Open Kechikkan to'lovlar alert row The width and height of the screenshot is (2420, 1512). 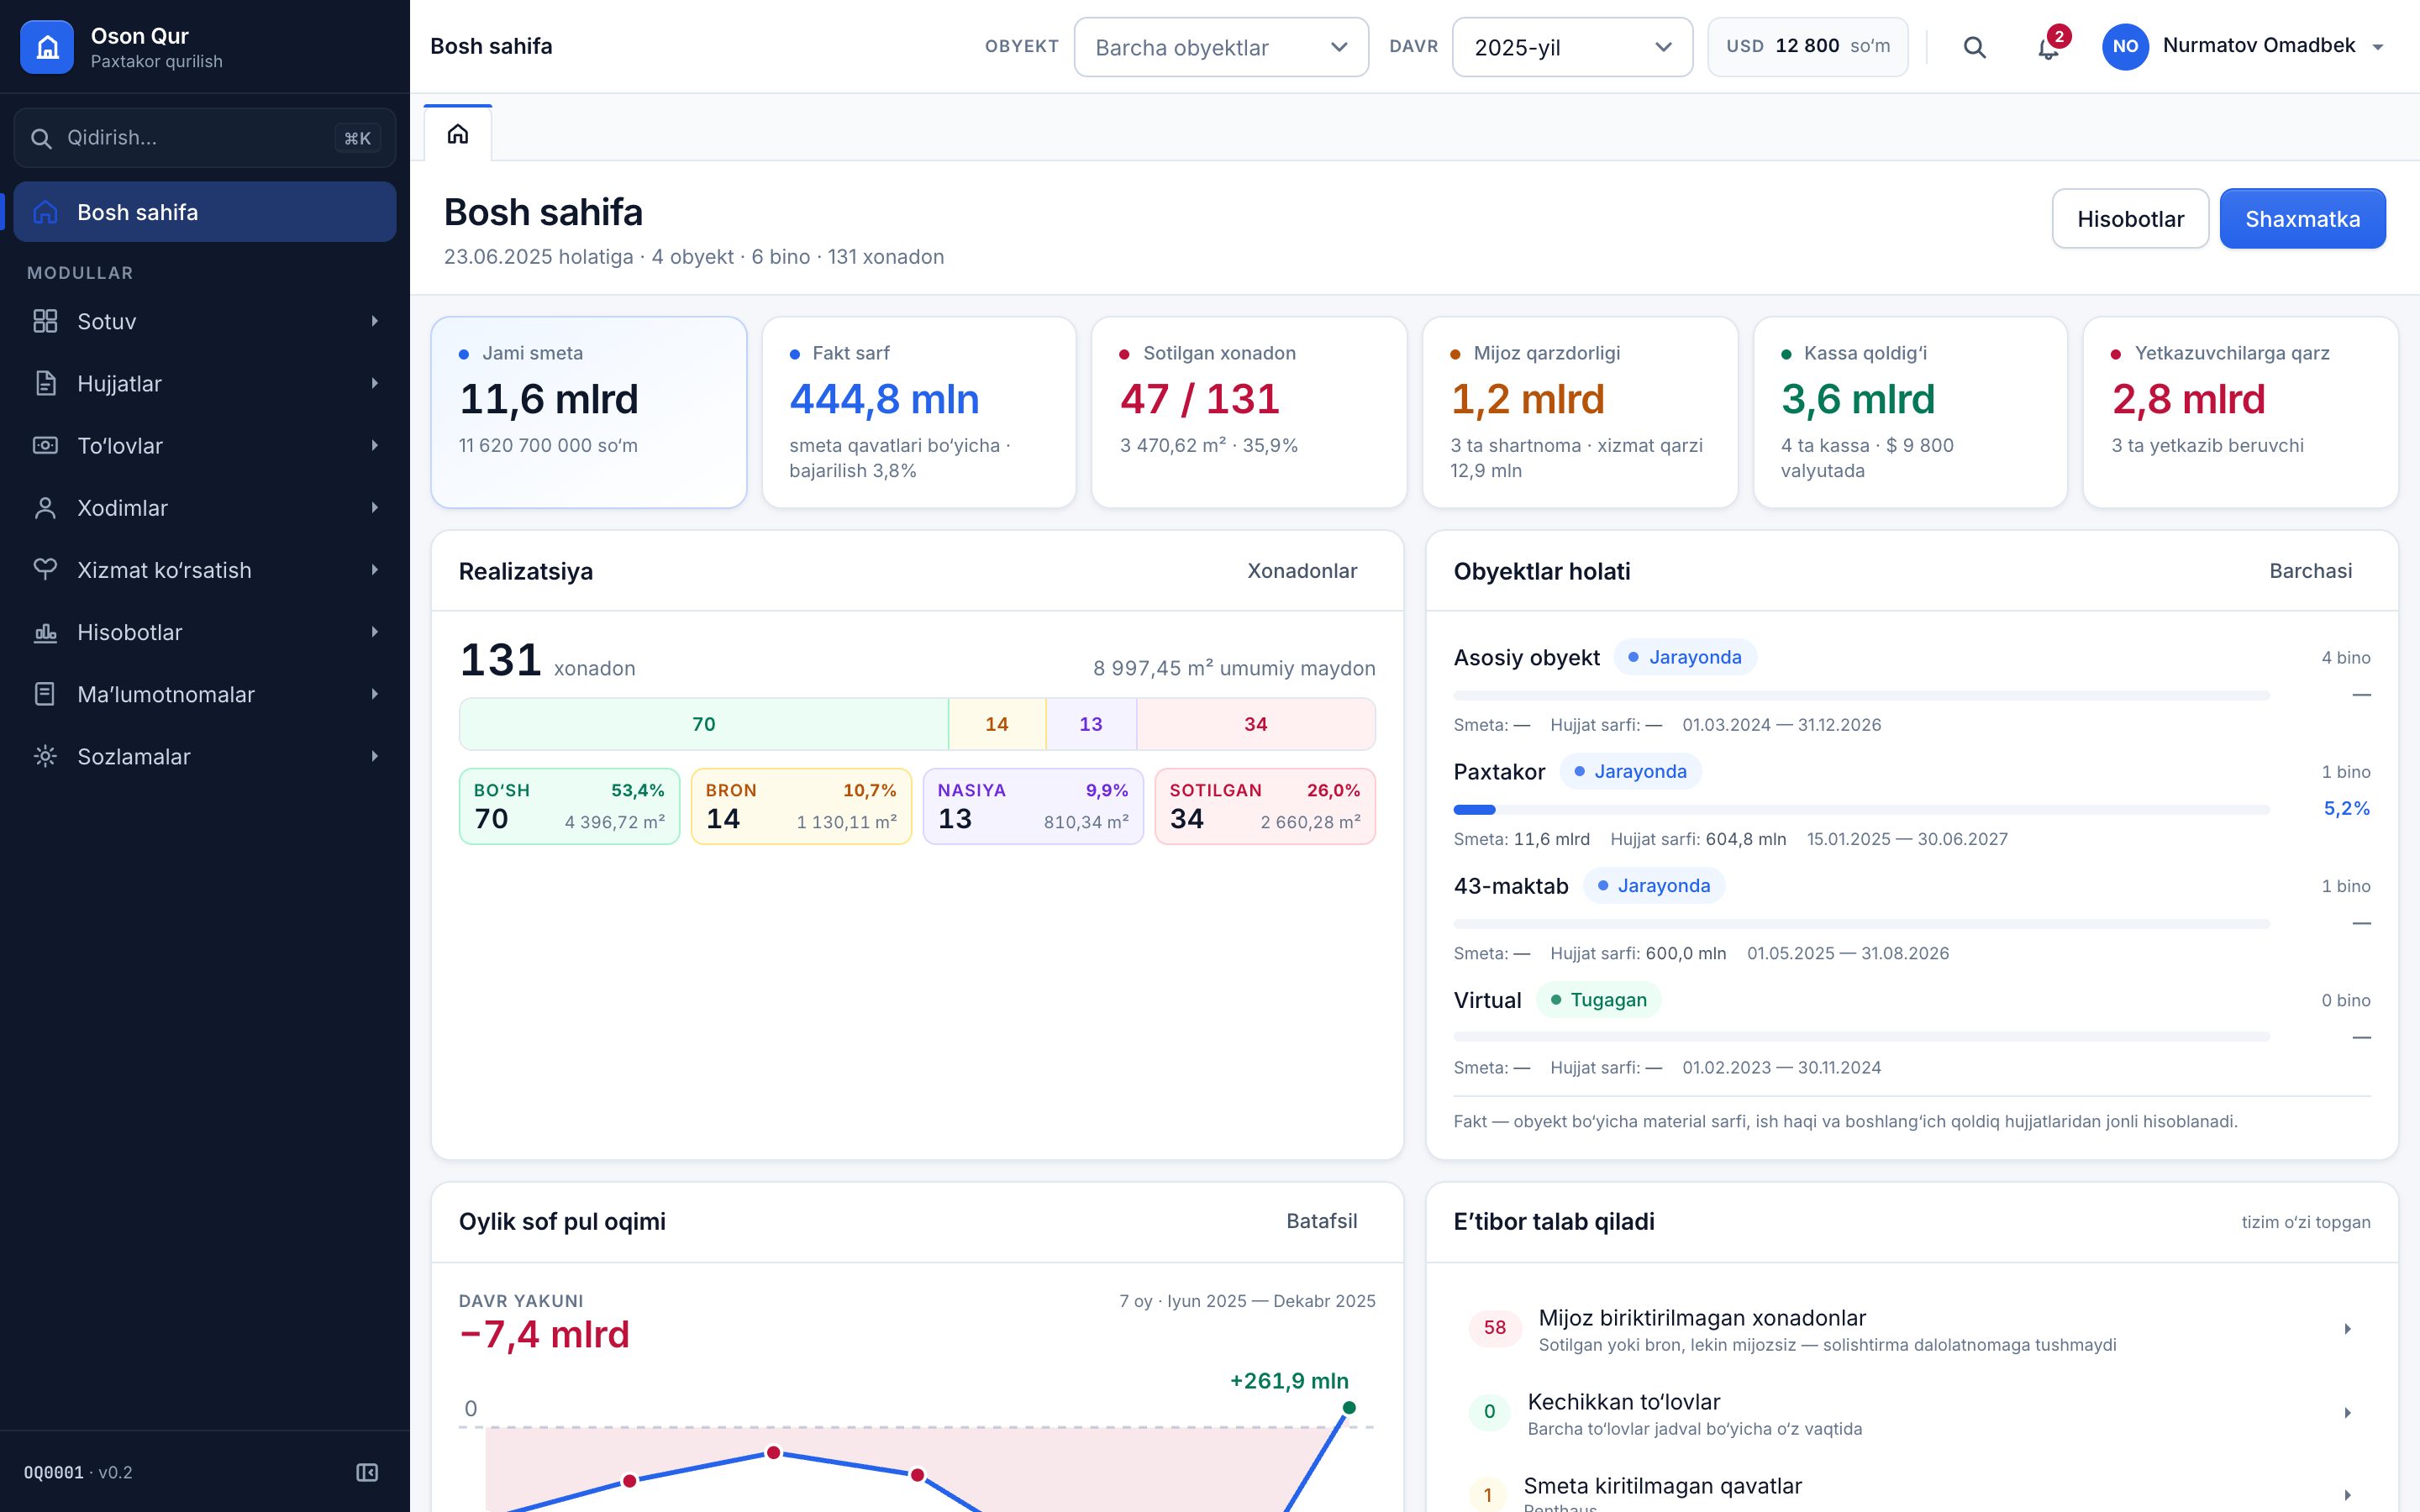[1912, 1413]
